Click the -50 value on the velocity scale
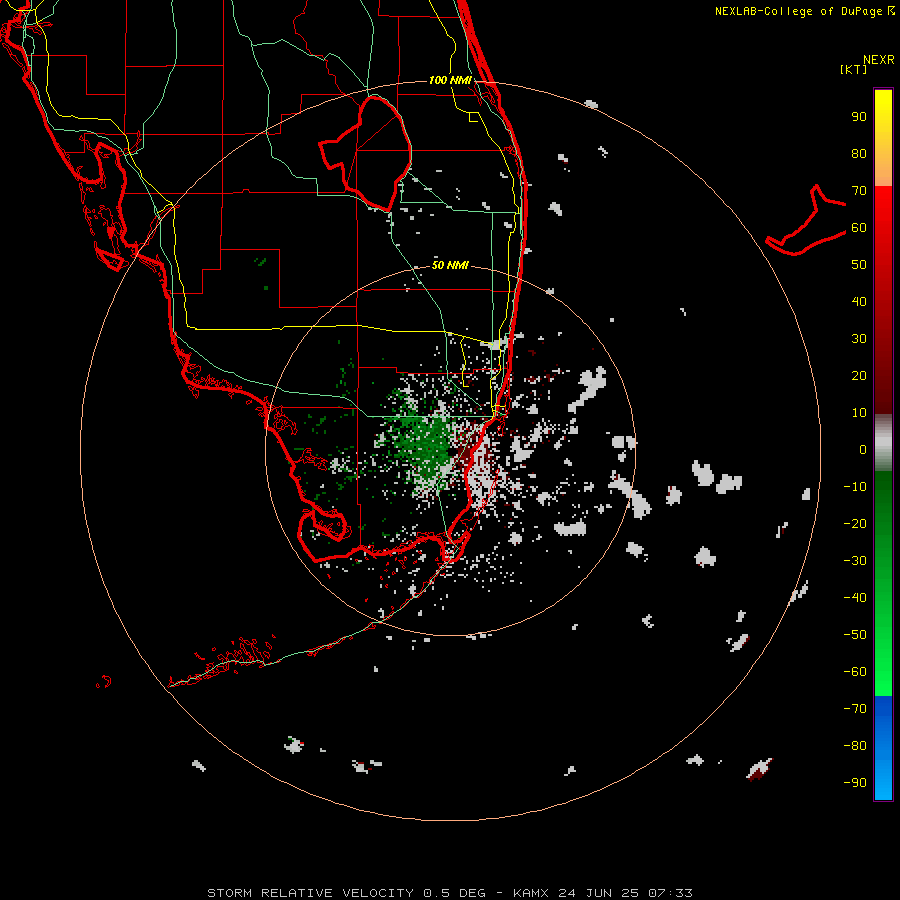 click(x=855, y=635)
